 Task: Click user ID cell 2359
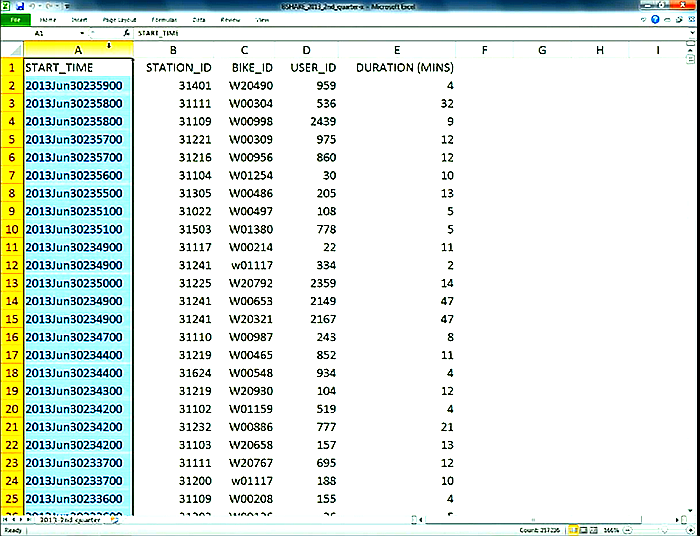coord(306,283)
